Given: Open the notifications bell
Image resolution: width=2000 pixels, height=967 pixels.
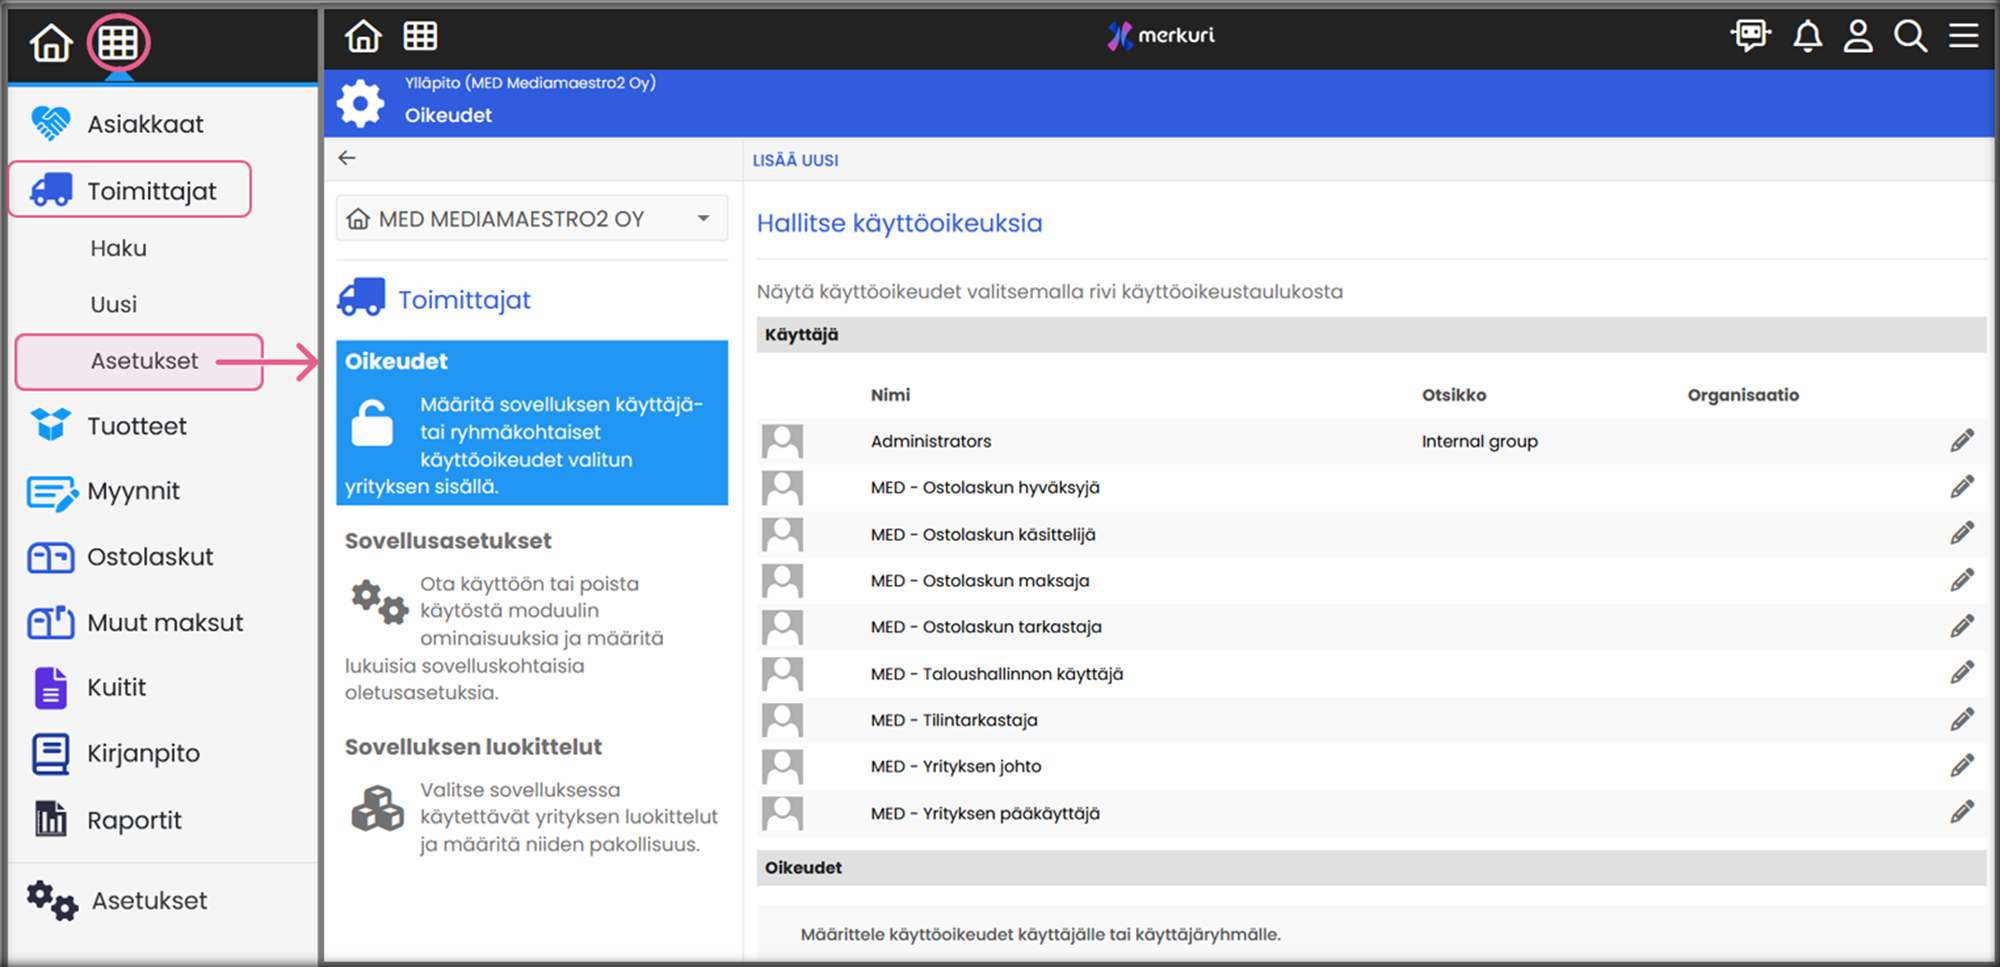Looking at the screenshot, I should click(1807, 37).
